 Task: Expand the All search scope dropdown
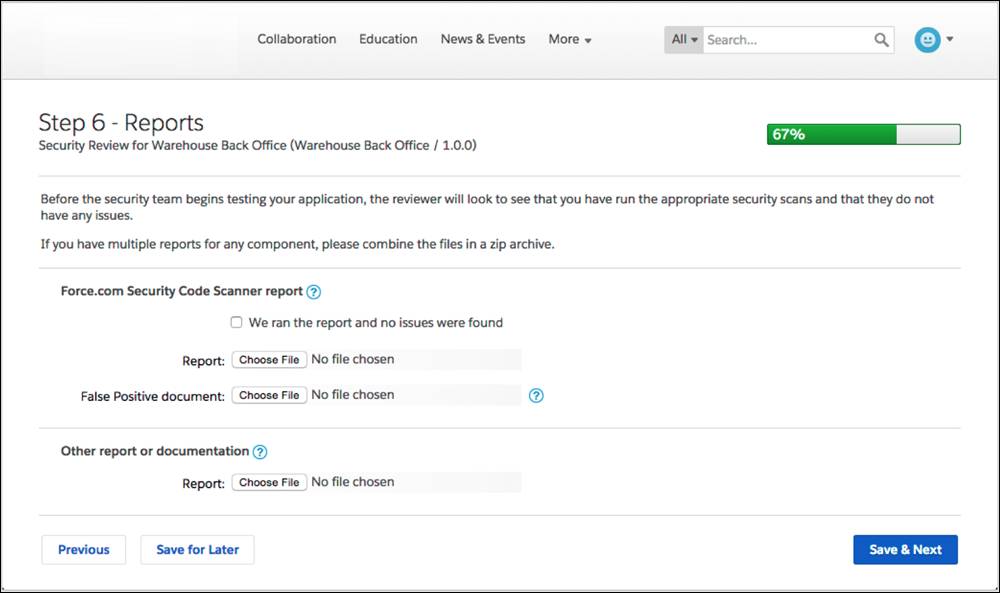tap(684, 40)
